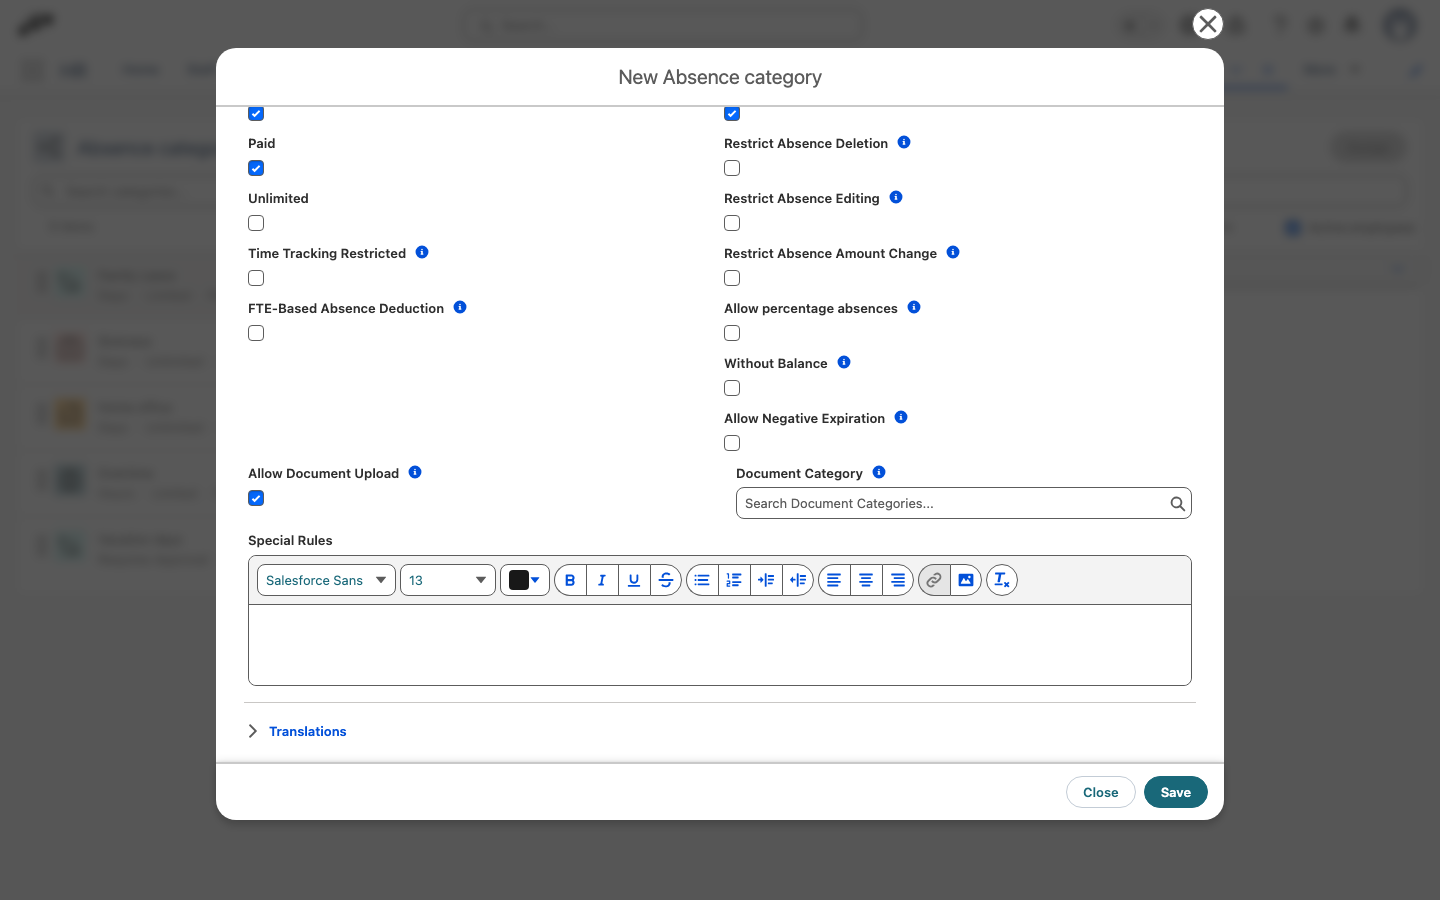Open the font size 13 dropdown
This screenshot has width=1440, height=900.
(448, 580)
